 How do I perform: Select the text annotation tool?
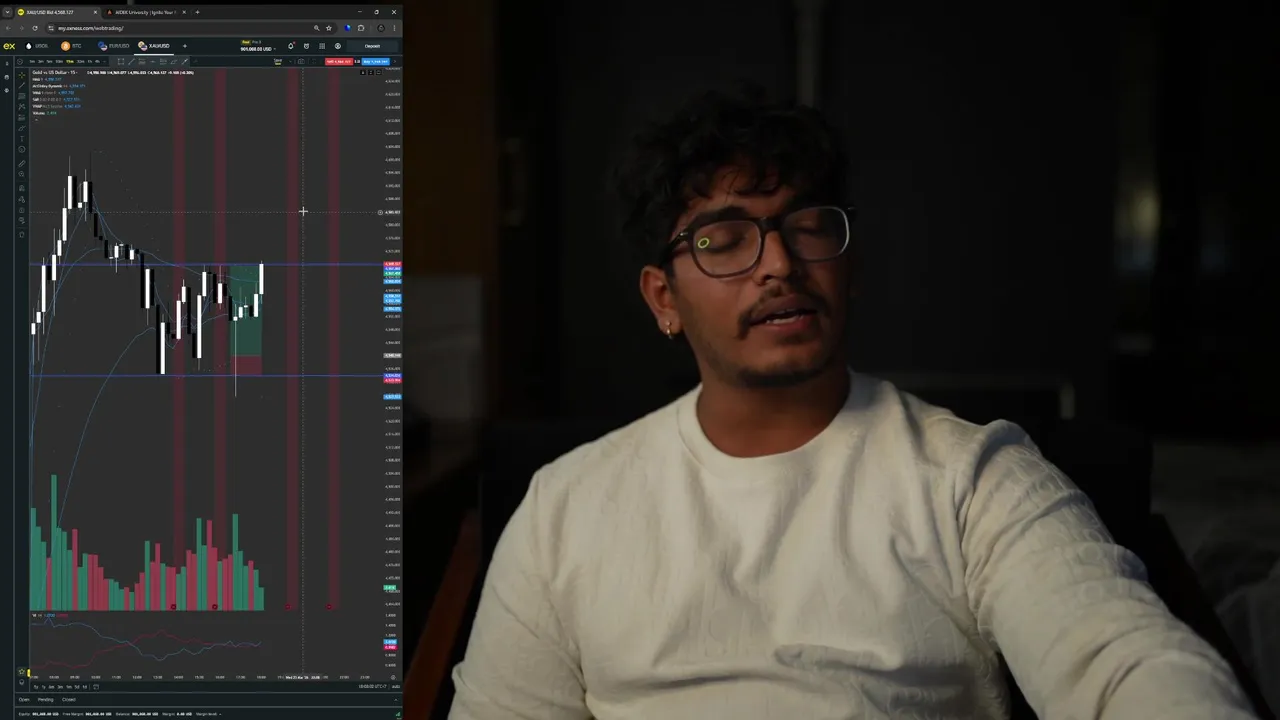click(22, 139)
